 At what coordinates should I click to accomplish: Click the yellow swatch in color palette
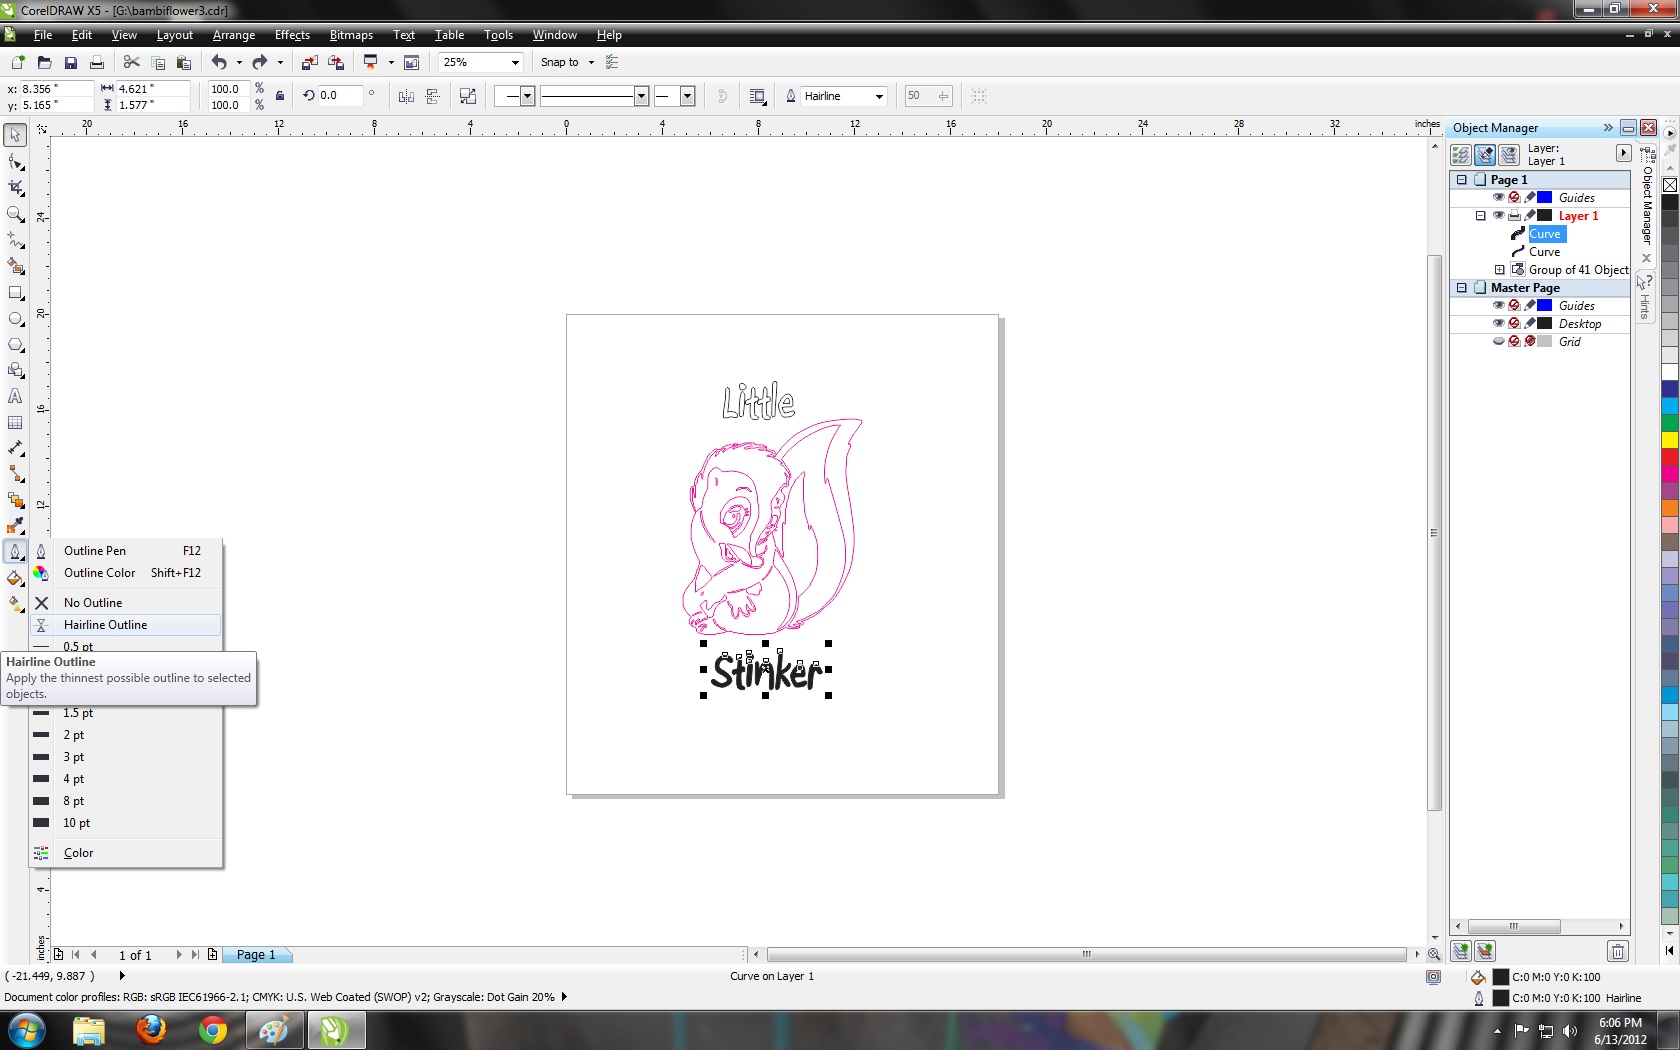[x=1670, y=440]
